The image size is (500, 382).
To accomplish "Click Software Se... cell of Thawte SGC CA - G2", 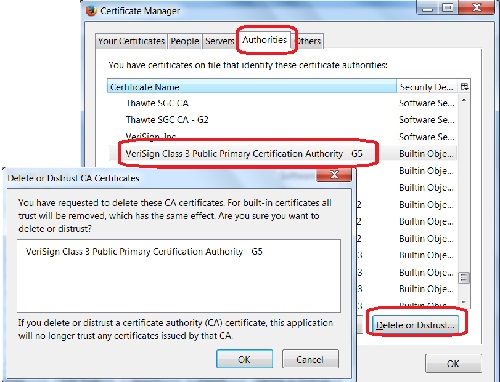I will pos(427,120).
